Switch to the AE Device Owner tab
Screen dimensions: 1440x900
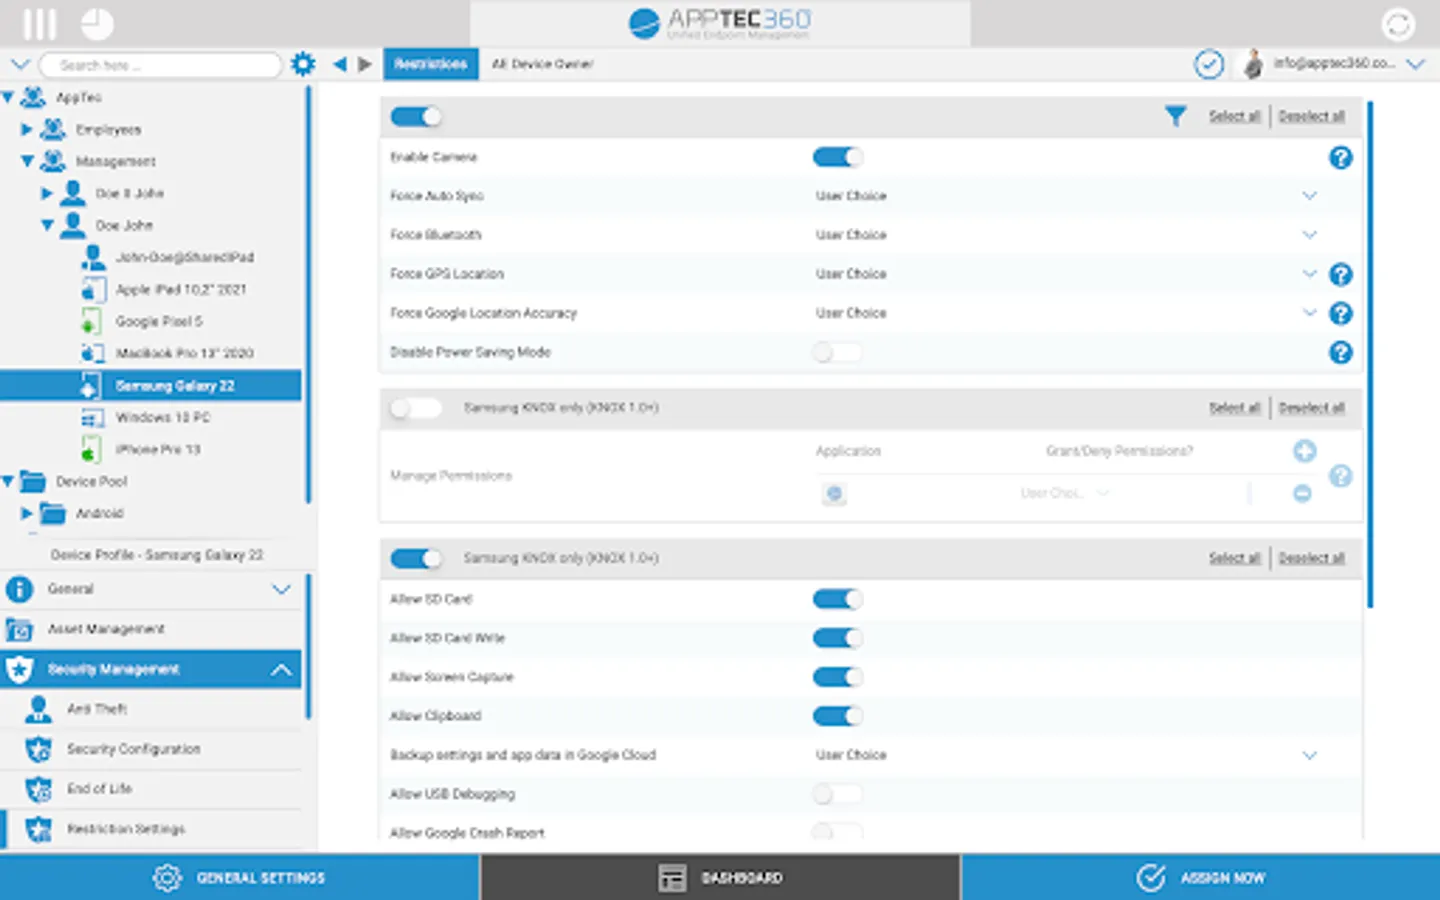click(x=543, y=64)
